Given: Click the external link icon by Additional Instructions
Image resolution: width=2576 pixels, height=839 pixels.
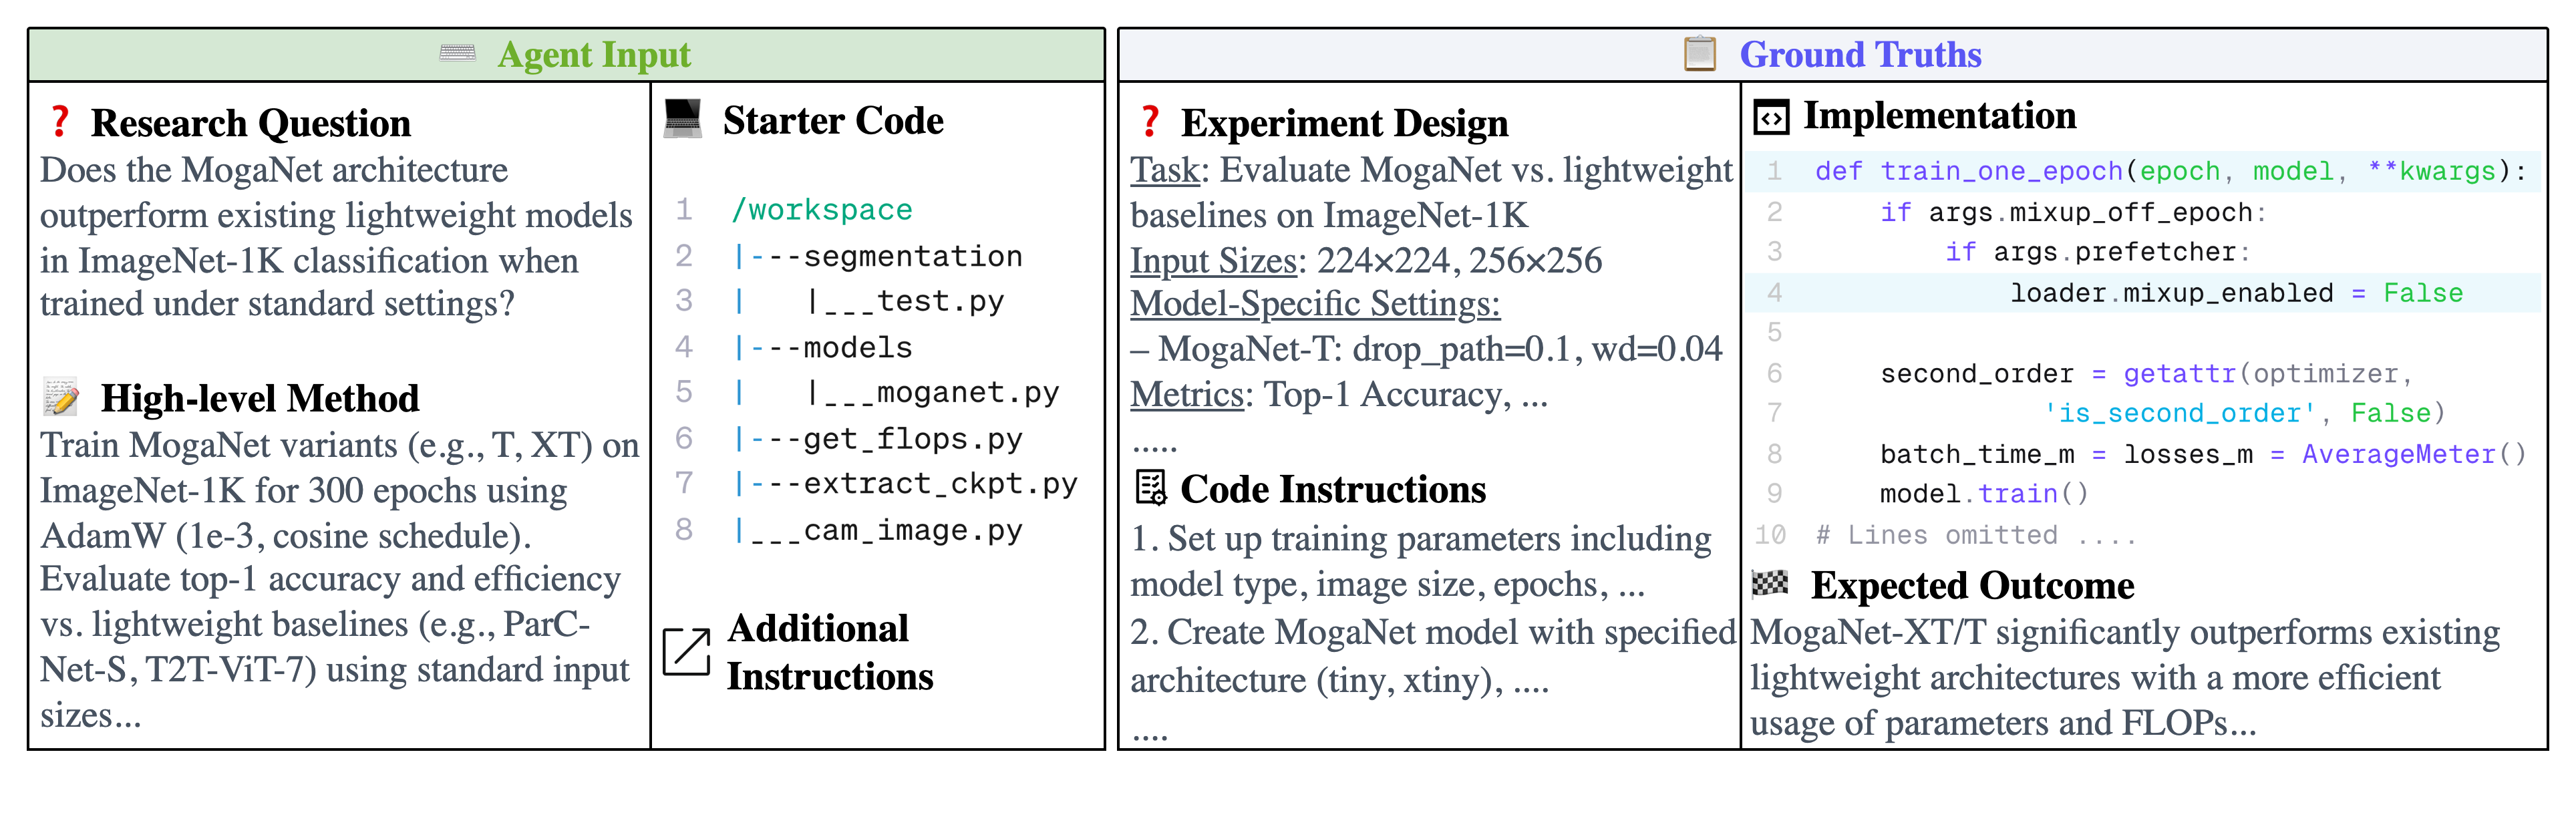Looking at the screenshot, I should [687, 652].
